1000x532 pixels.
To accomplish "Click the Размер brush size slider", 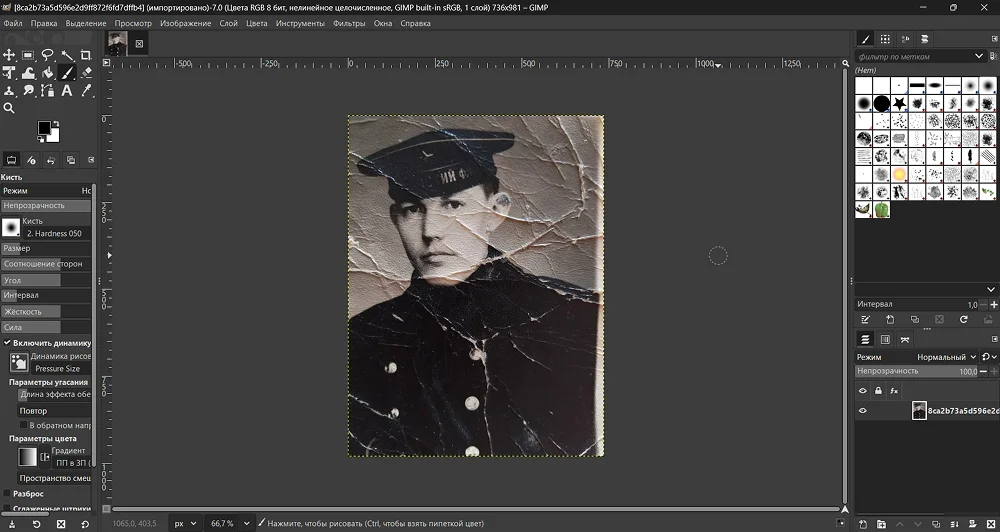I will click(x=46, y=248).
